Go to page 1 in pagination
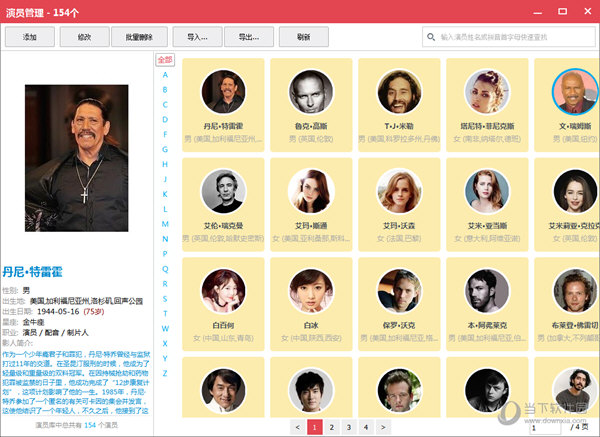 pos(315,427)
